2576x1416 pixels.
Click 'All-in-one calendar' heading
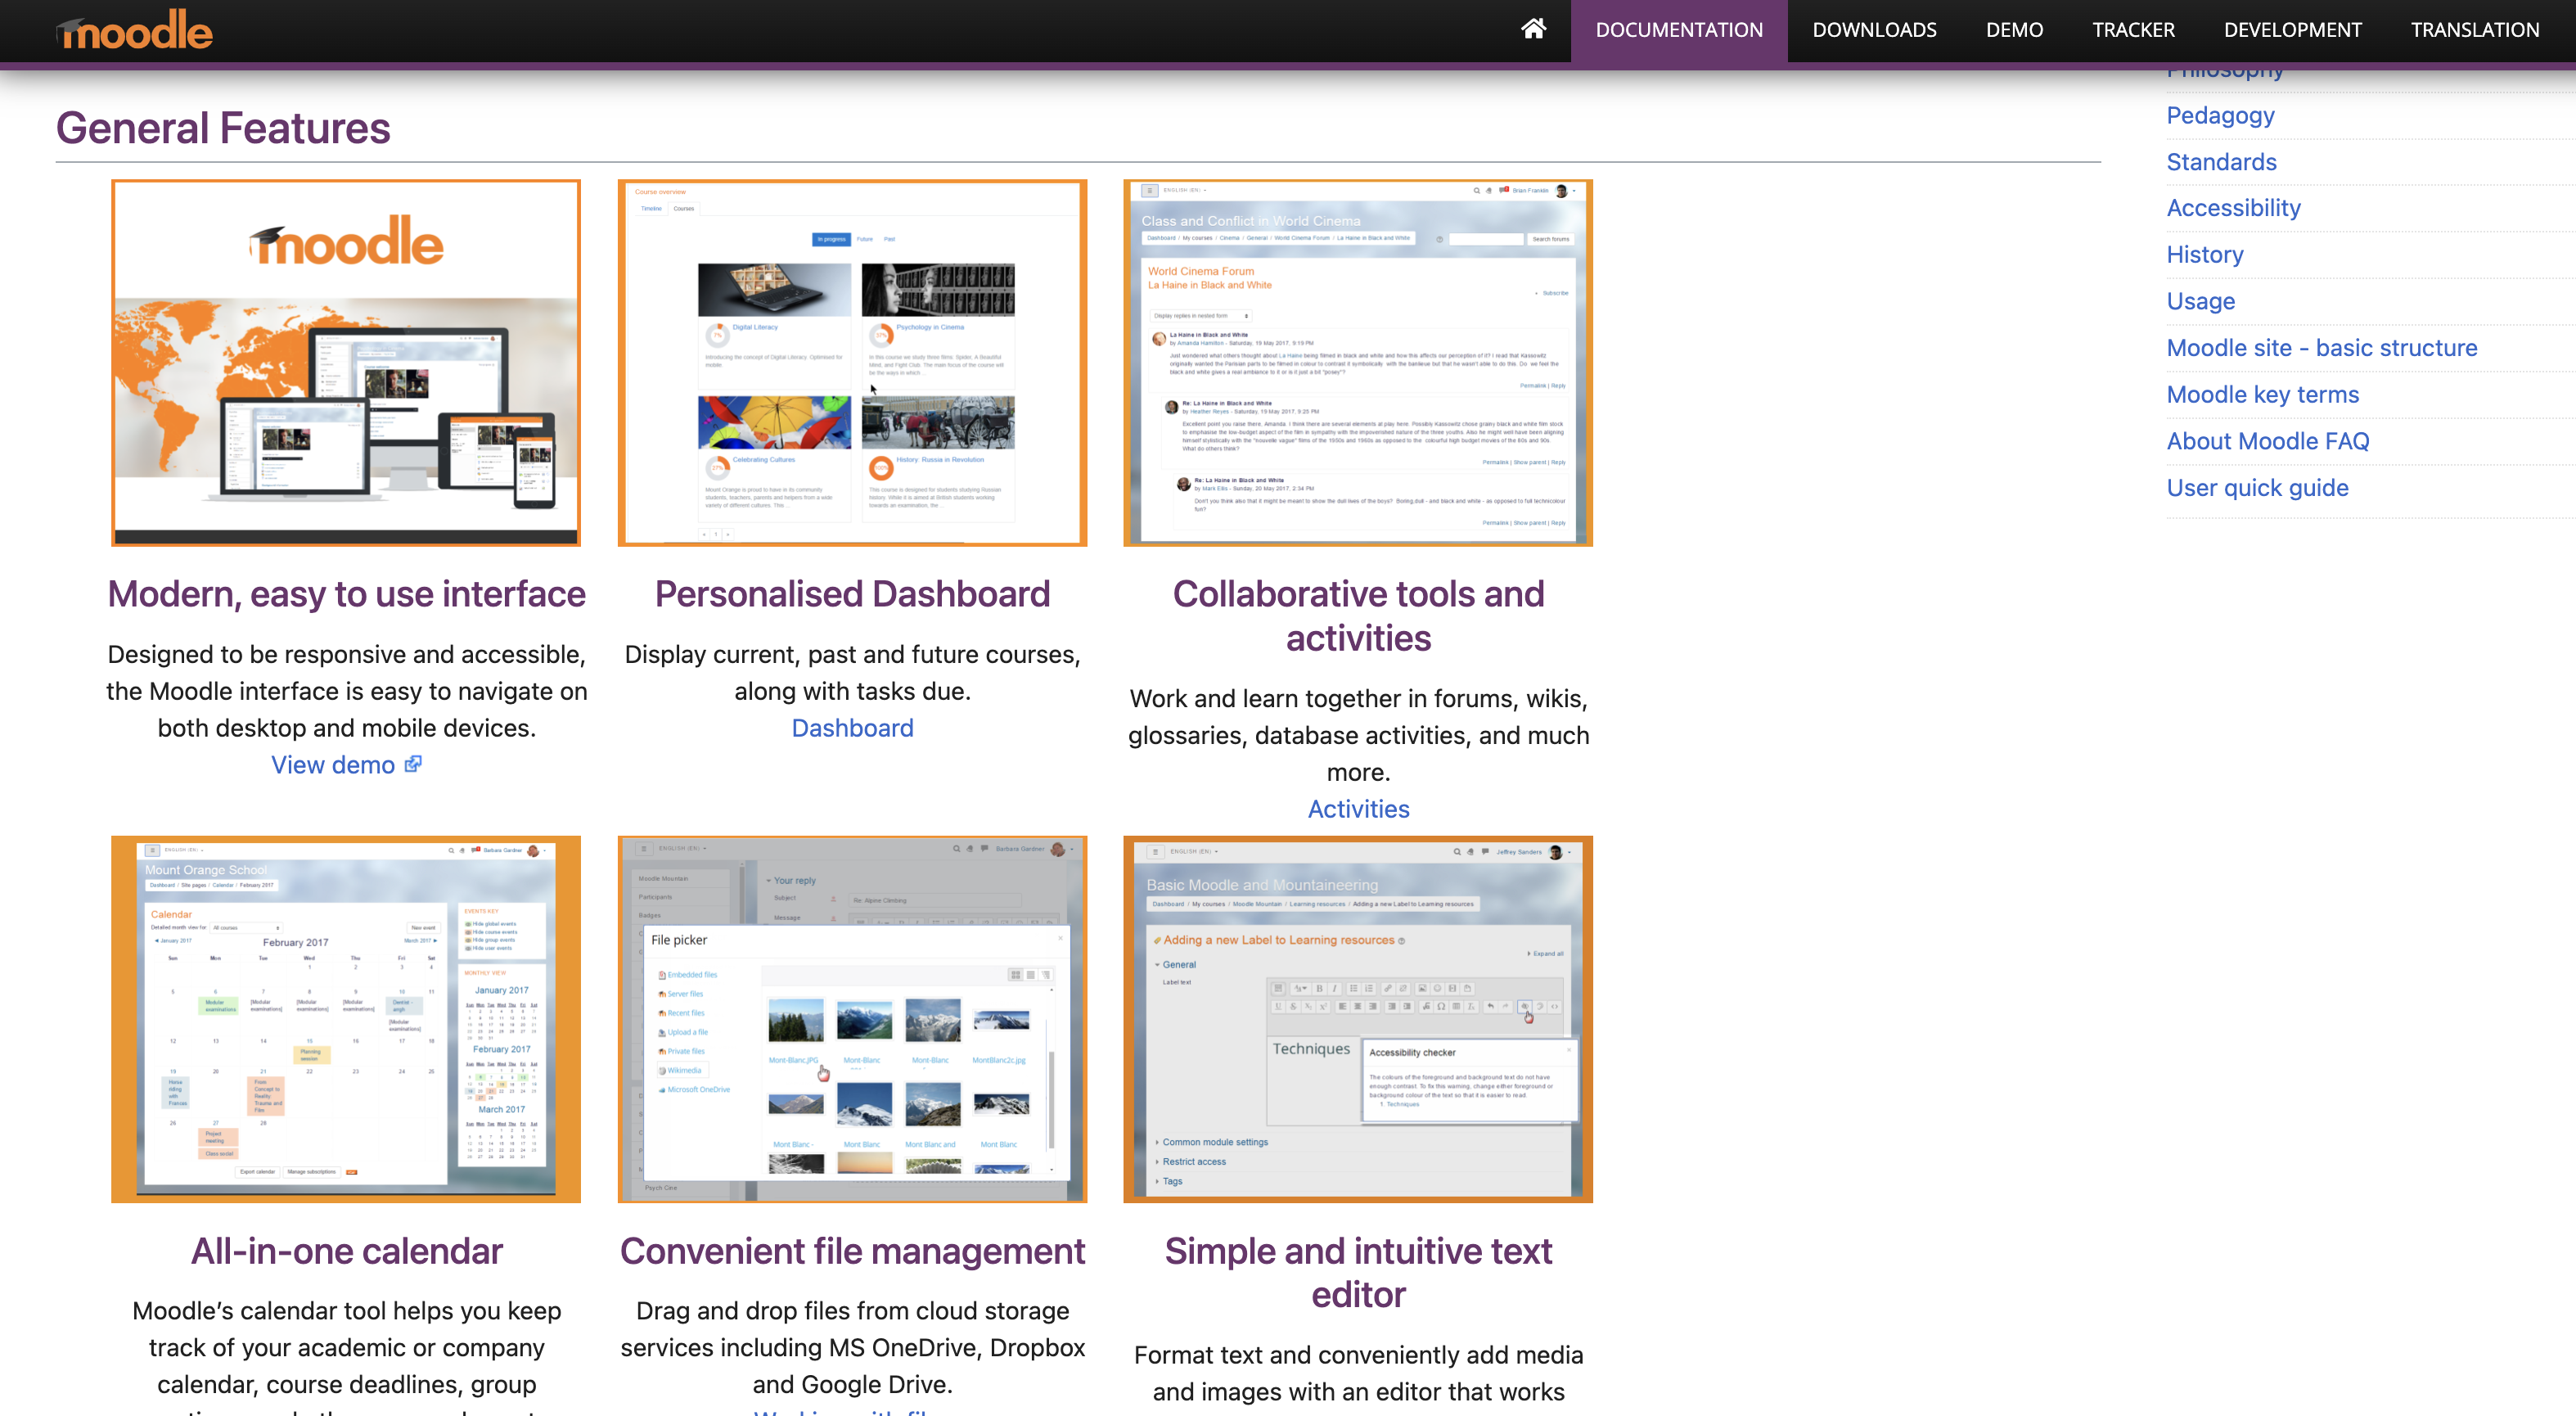(x=346, y=1251)
